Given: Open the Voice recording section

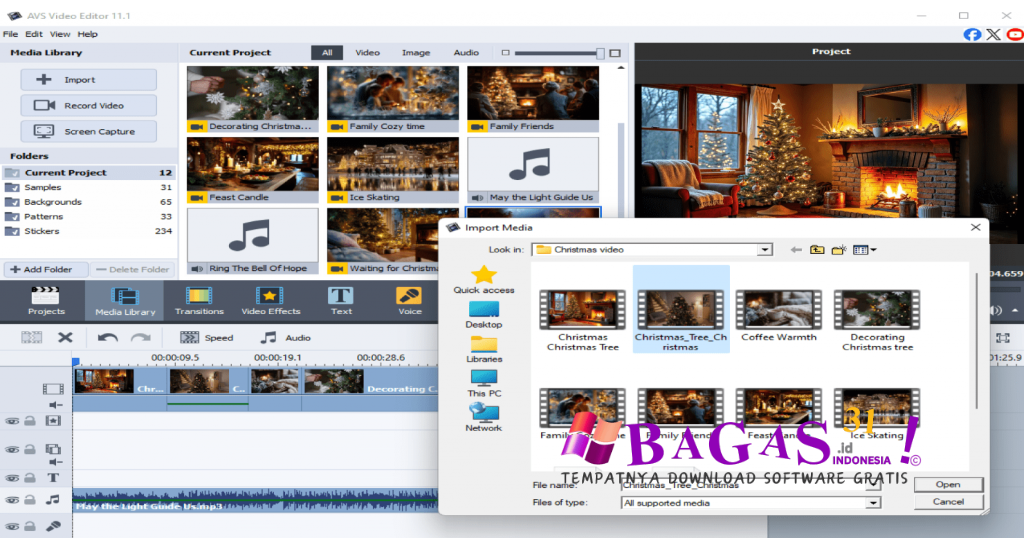Looking at the screenshot, I should point(409,301).
